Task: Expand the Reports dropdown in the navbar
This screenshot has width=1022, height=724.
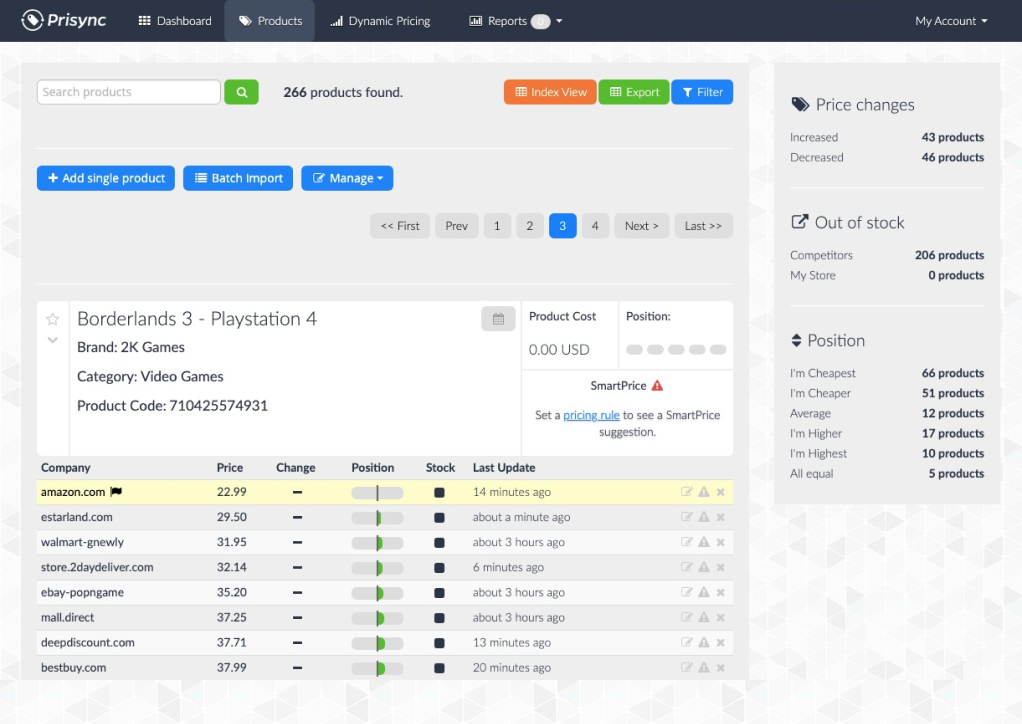Action: coord(513,20)
